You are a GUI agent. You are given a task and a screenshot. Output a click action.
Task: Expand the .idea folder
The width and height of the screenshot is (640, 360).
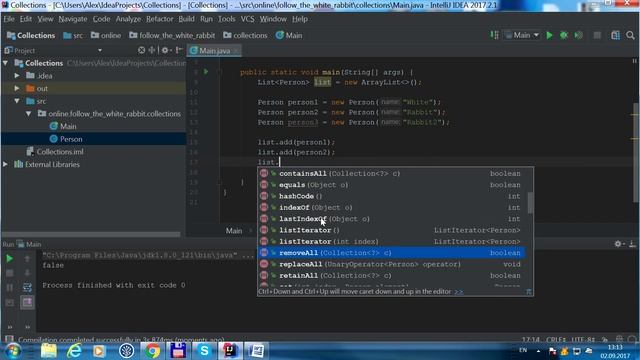17,76
